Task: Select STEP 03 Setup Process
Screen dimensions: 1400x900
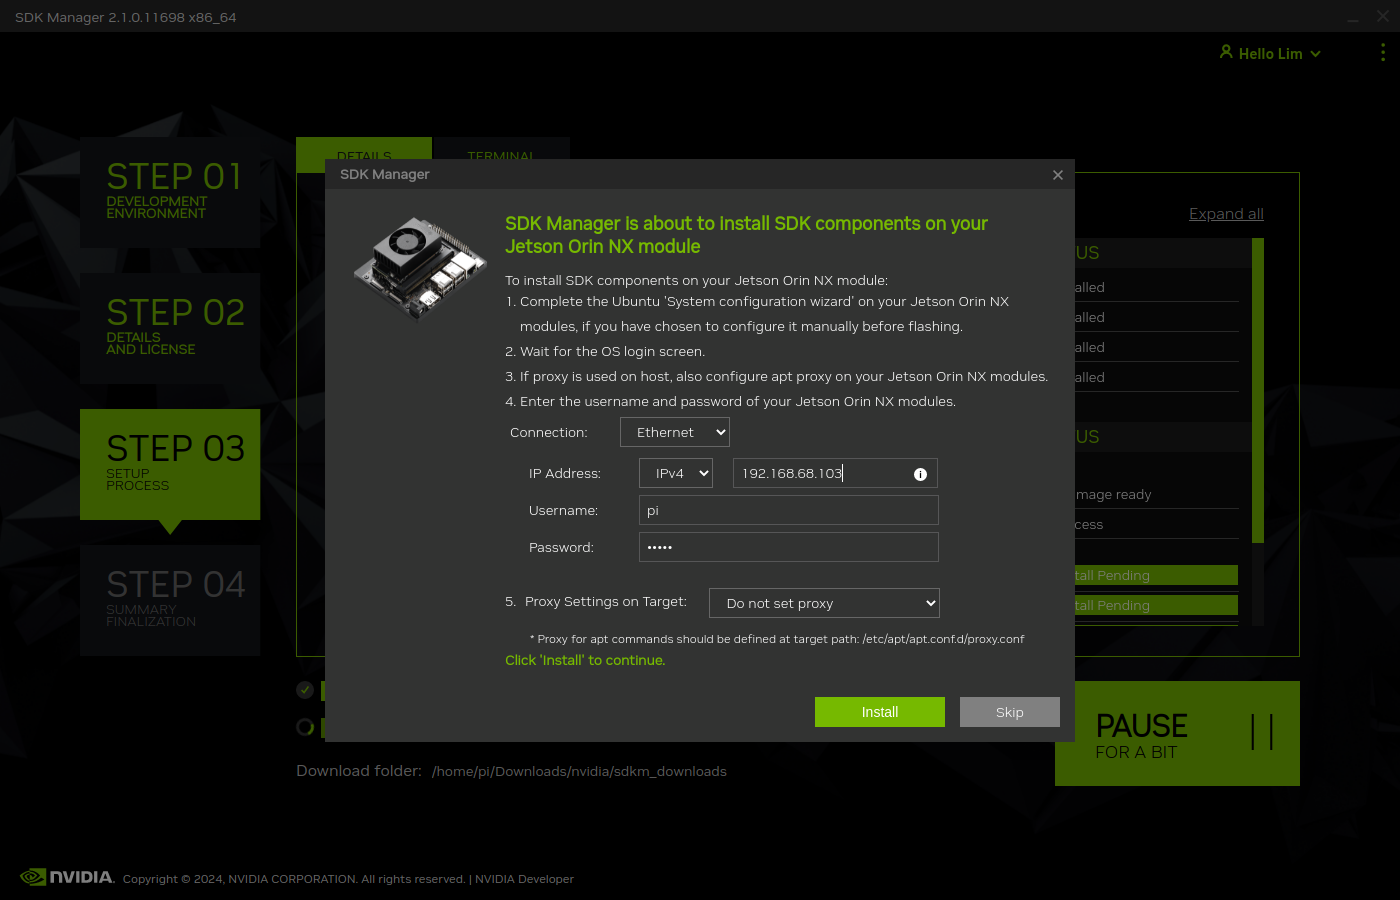Action: coord(170,464)
